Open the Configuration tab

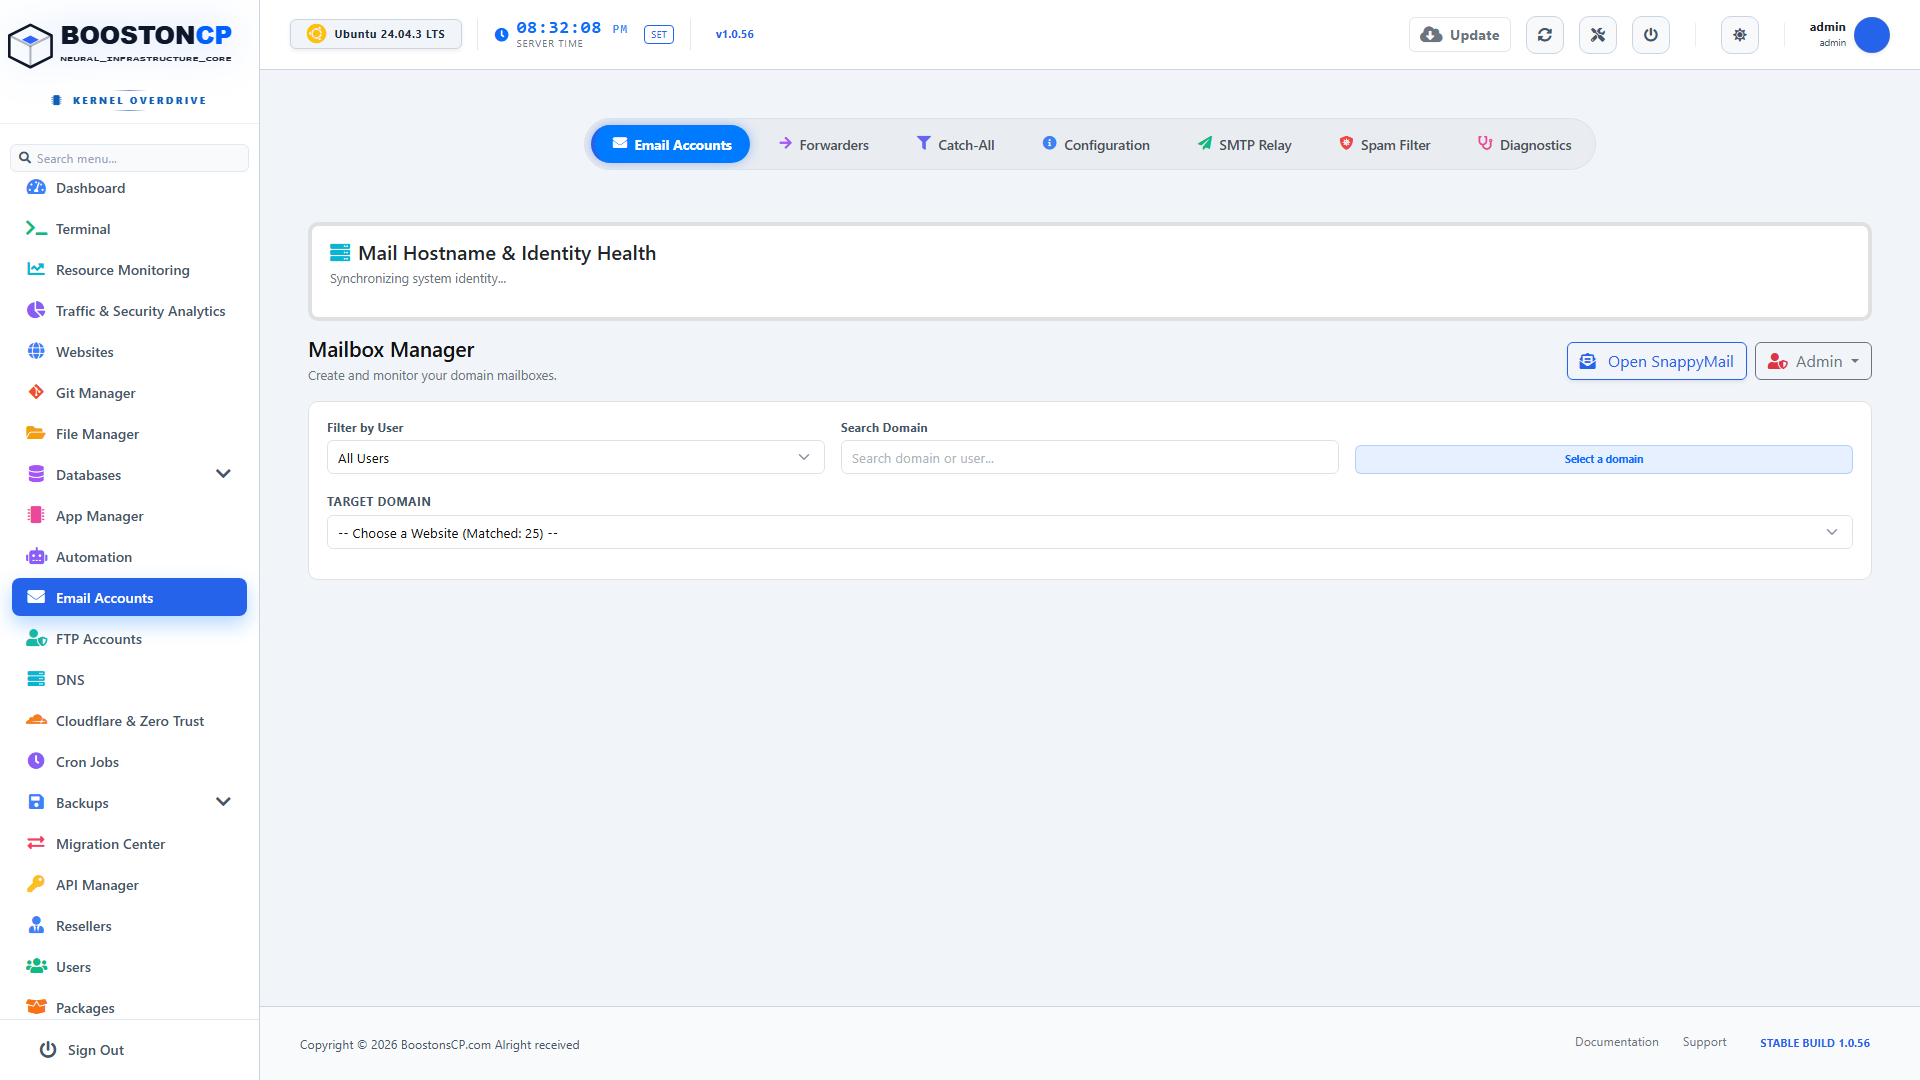pos(1096,145)
